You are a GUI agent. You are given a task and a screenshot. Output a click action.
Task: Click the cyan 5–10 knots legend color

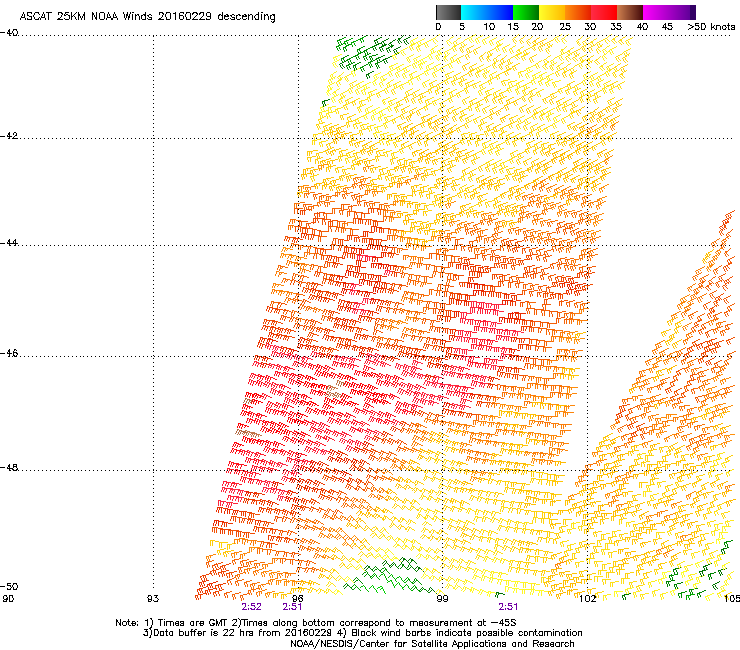tap(474, 12)
